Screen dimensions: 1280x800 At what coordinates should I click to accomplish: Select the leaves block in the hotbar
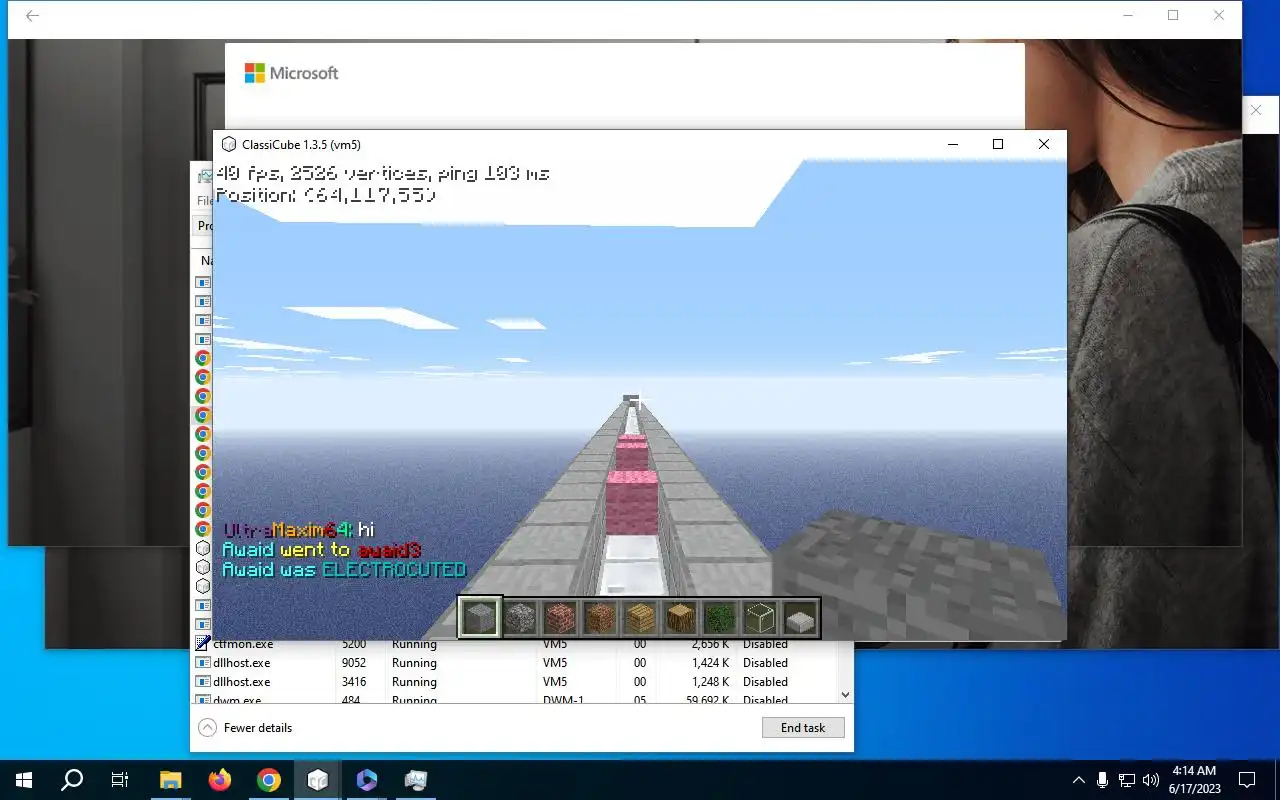click(x=720, y=619)
